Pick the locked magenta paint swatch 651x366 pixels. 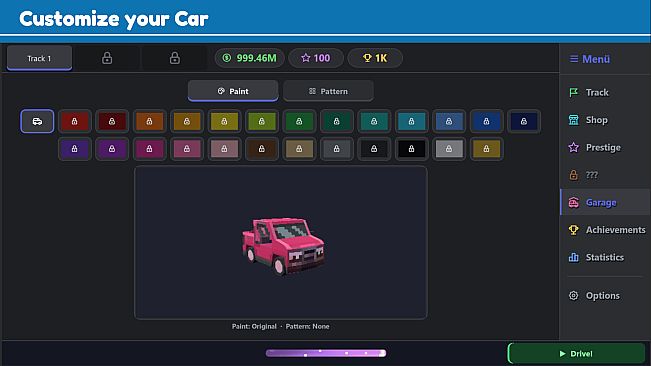149,149
